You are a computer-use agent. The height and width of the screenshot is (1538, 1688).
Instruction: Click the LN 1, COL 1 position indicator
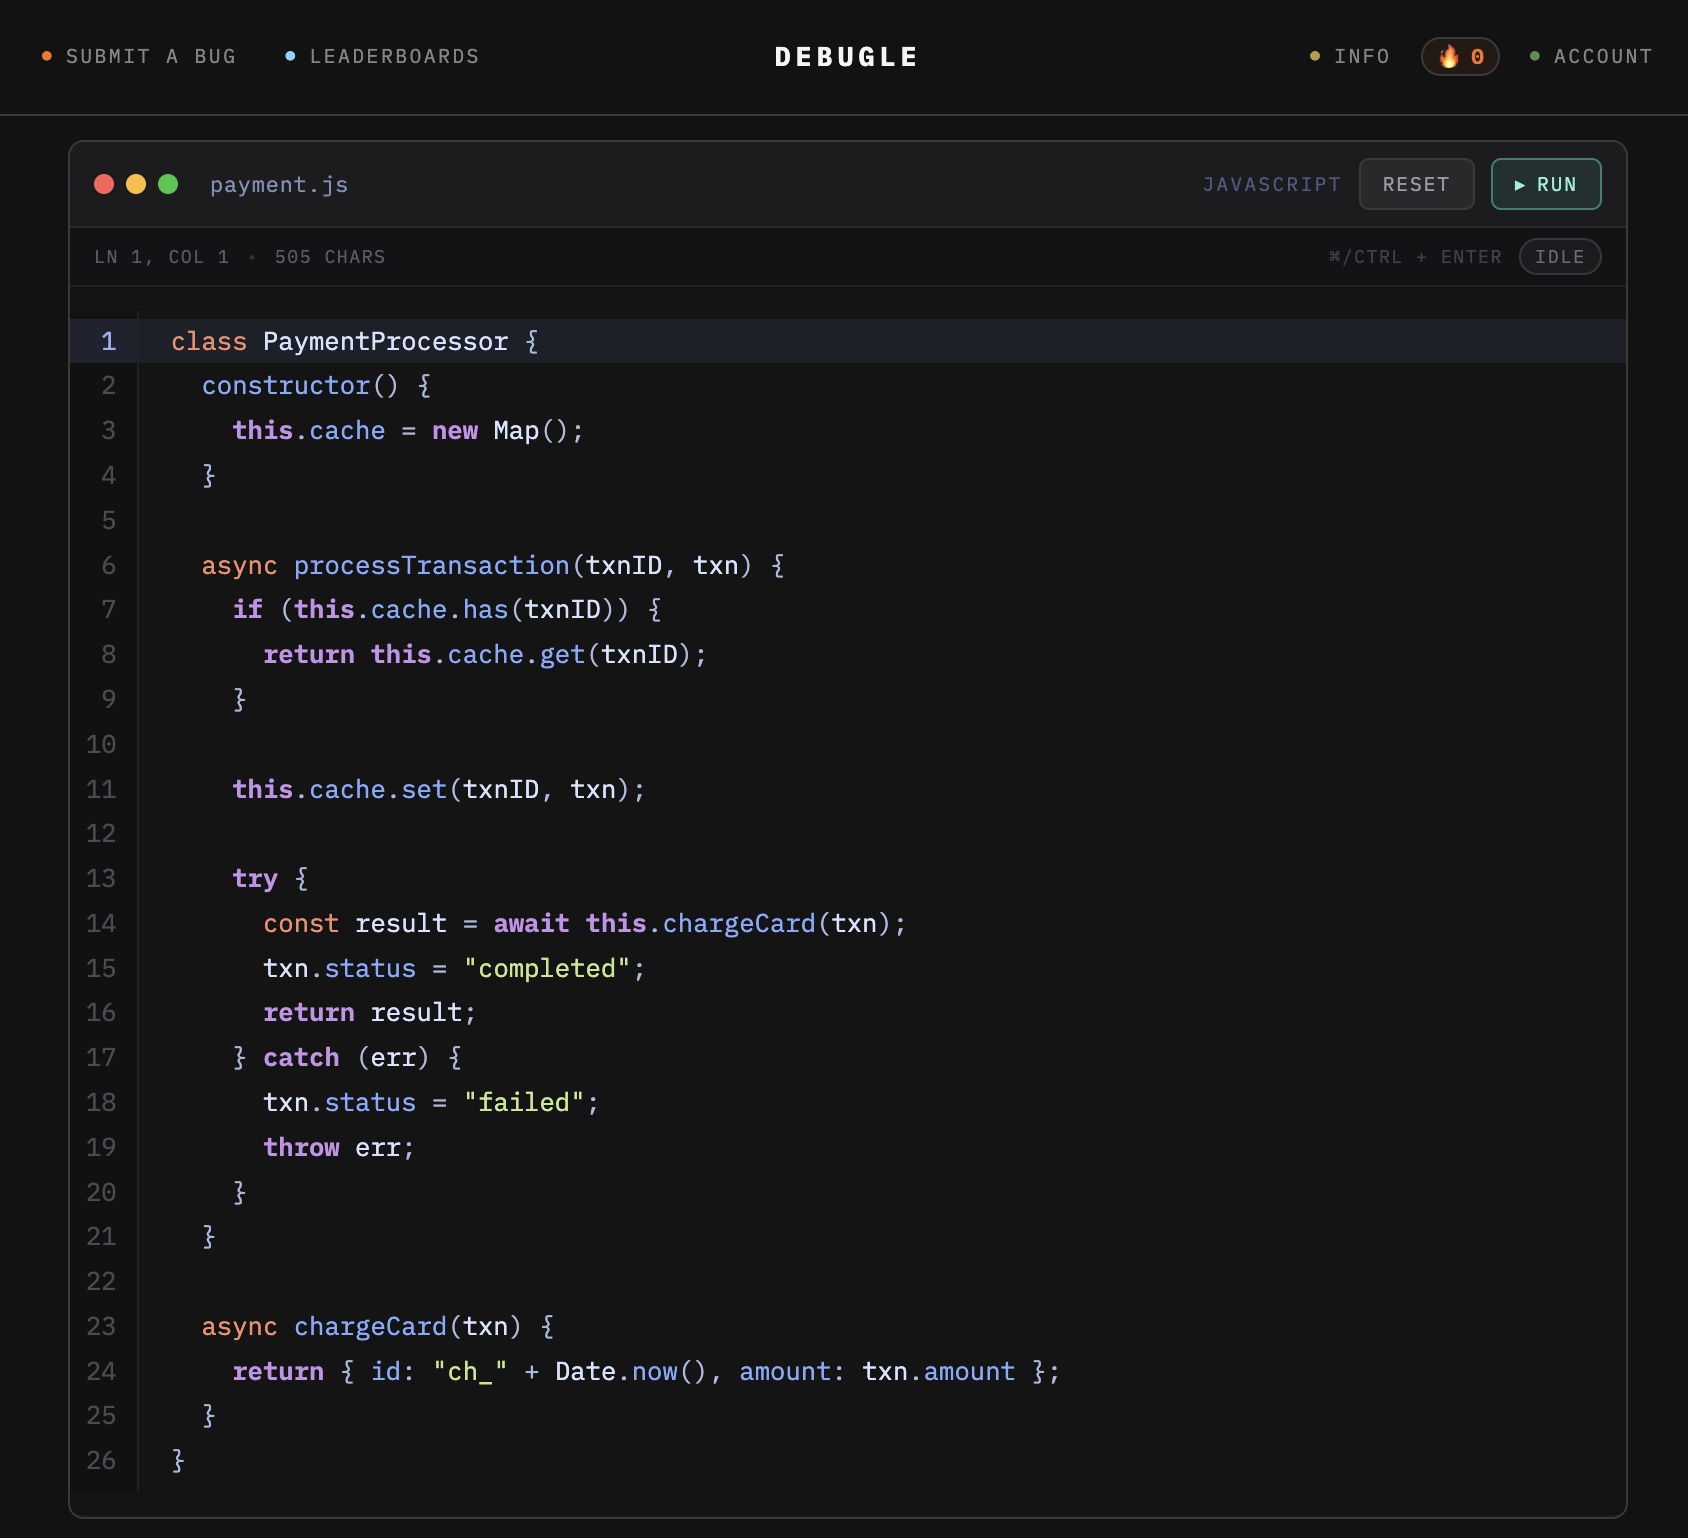pyautogui.click(x=161, y=256)
